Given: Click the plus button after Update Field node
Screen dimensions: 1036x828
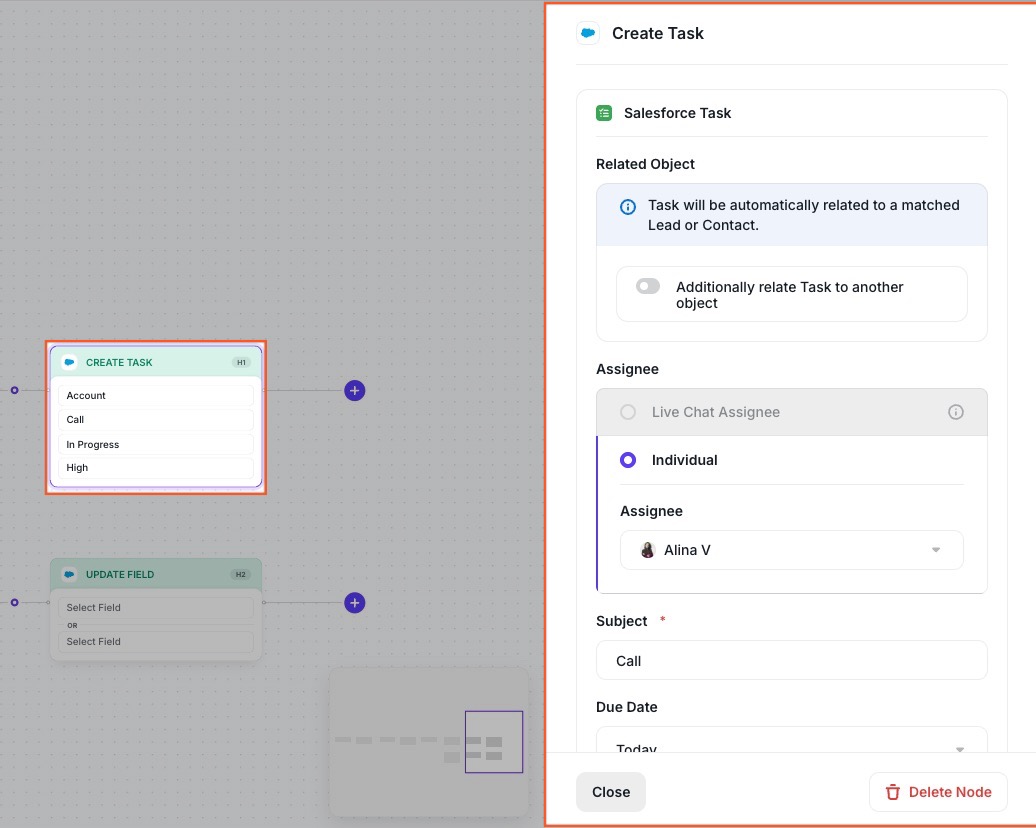Looking at the screenshot, I should 354,603.
